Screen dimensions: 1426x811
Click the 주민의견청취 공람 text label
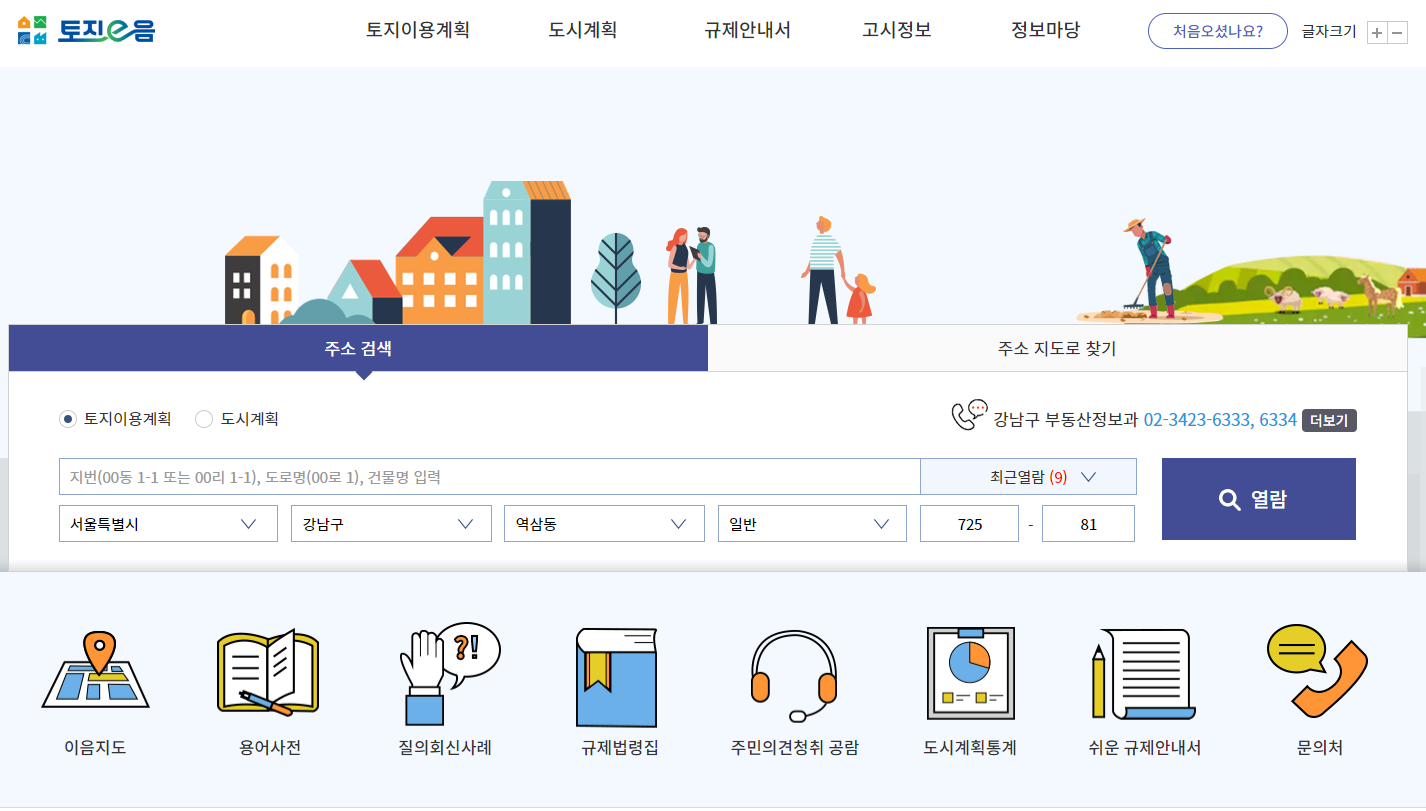pos(794,748)
